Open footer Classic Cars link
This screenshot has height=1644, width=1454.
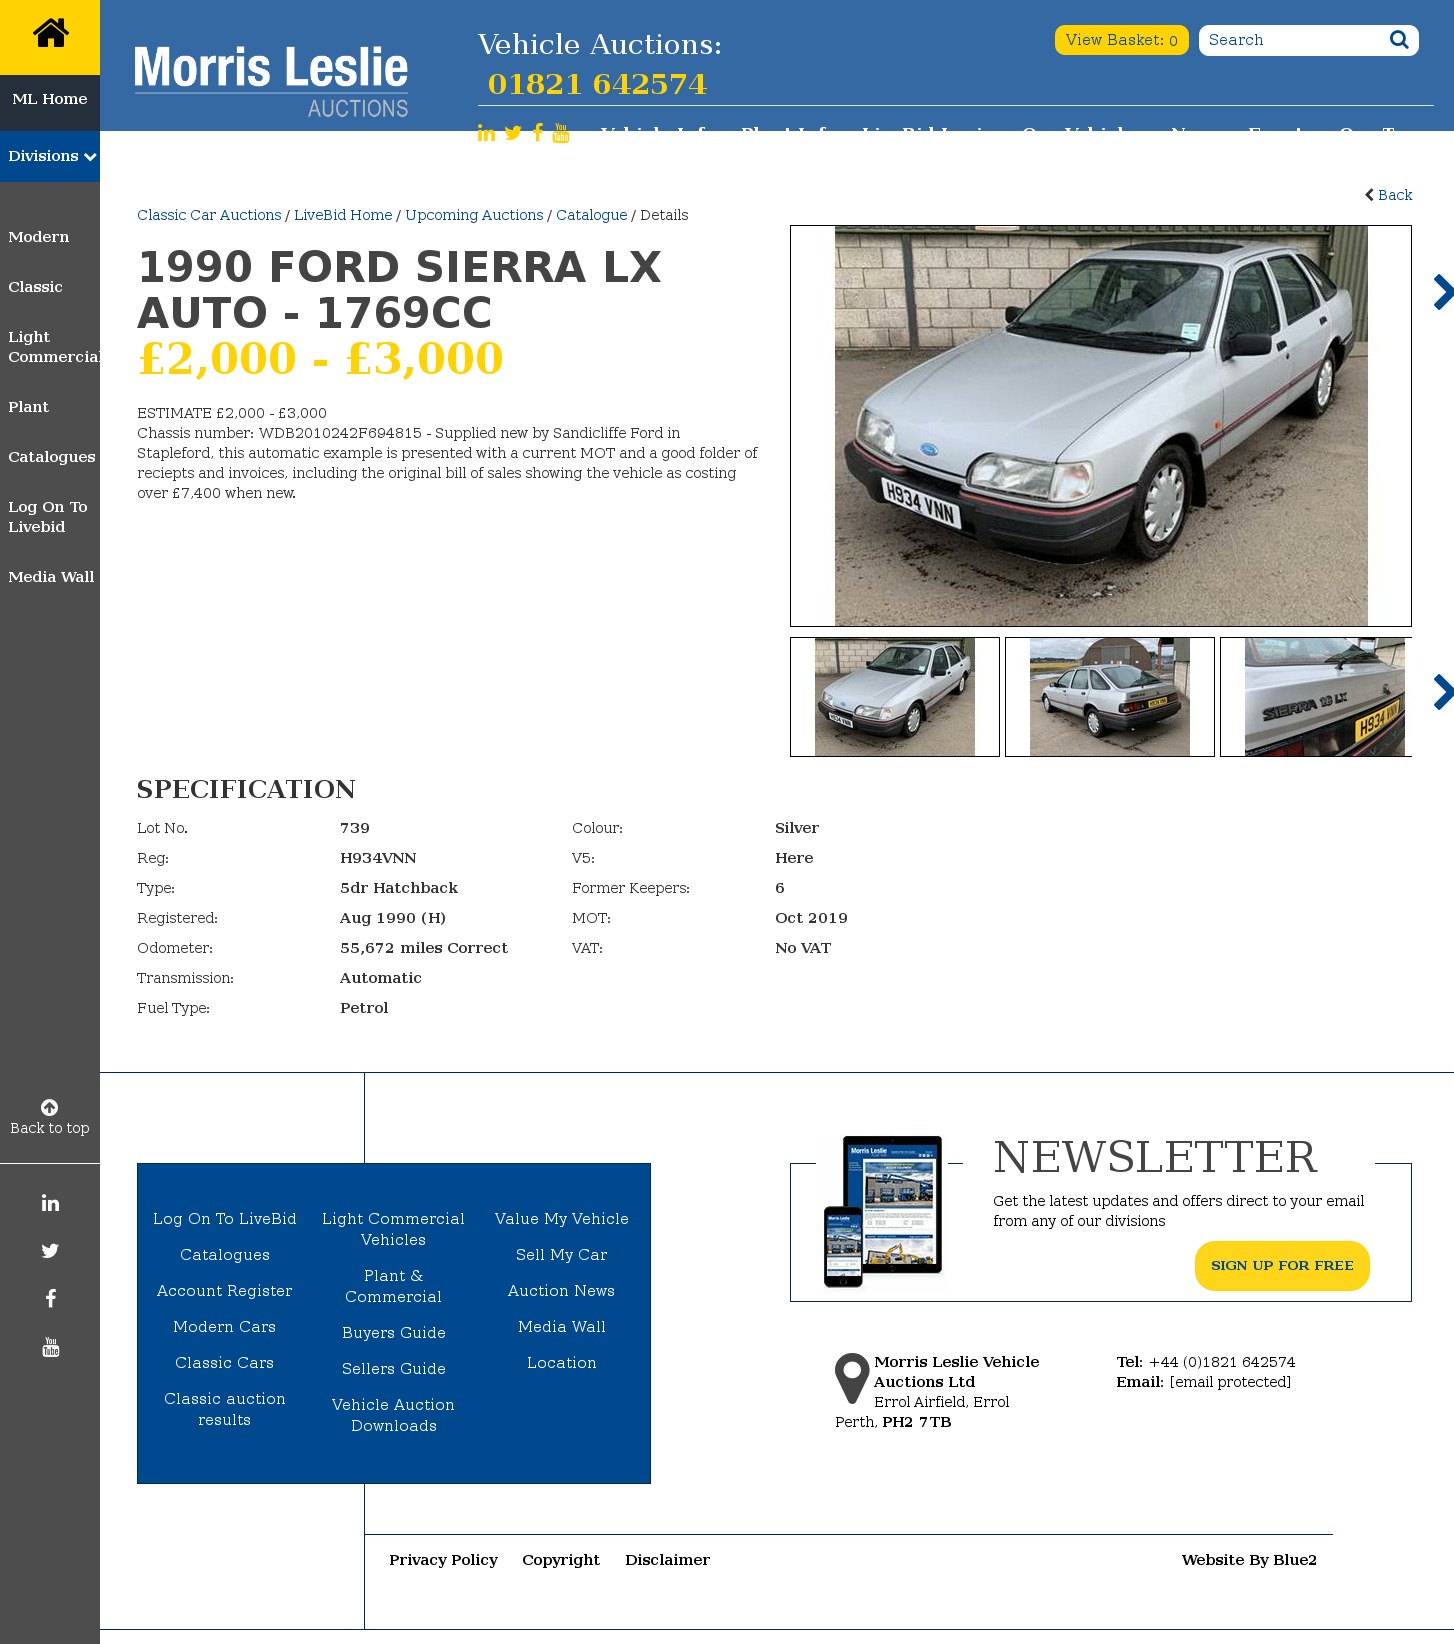click(225, 1363)
